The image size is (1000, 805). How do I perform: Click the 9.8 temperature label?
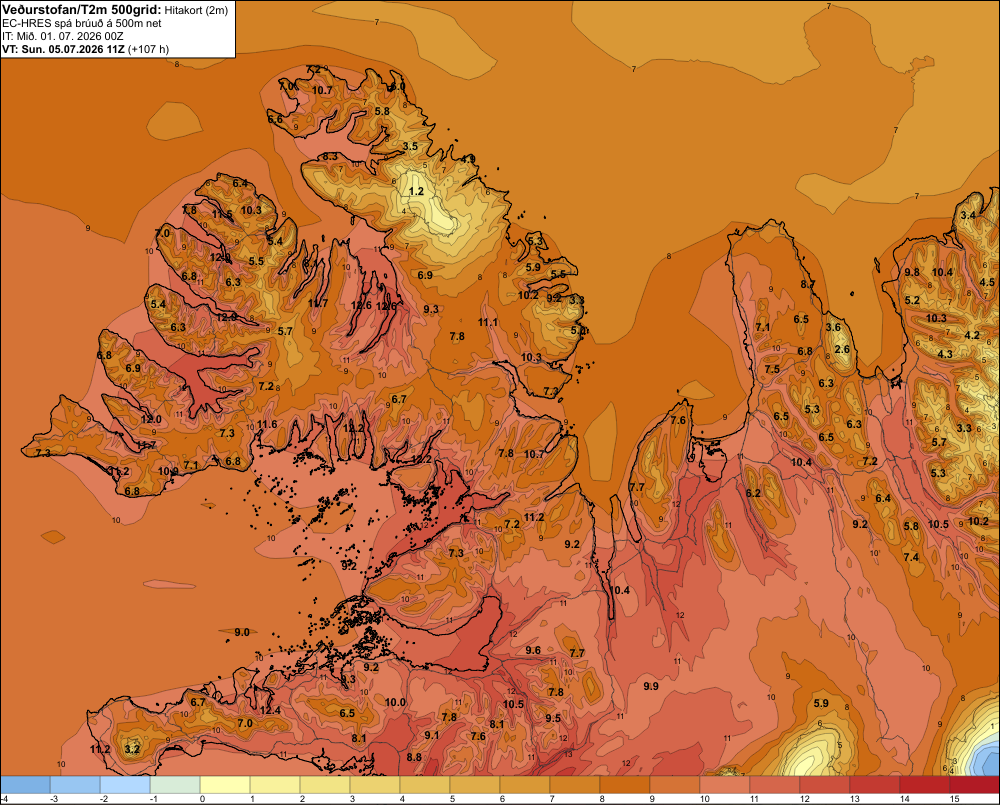pyautogui.click(x=913, y=272)
